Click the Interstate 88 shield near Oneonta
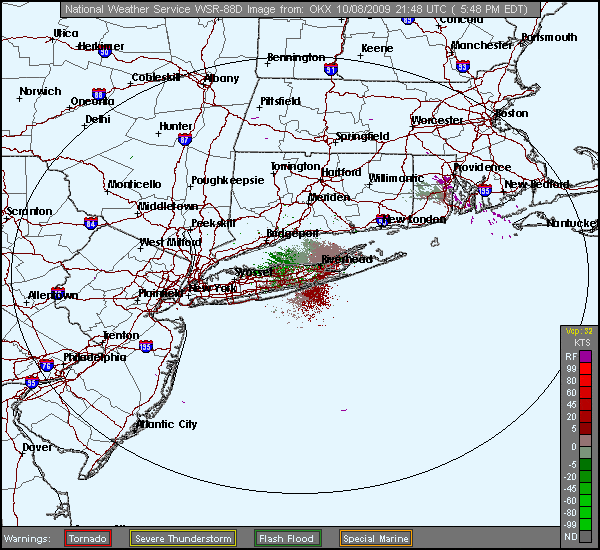Image resolution: width=600 pixels, height=550 pixels. click(99, 94)
